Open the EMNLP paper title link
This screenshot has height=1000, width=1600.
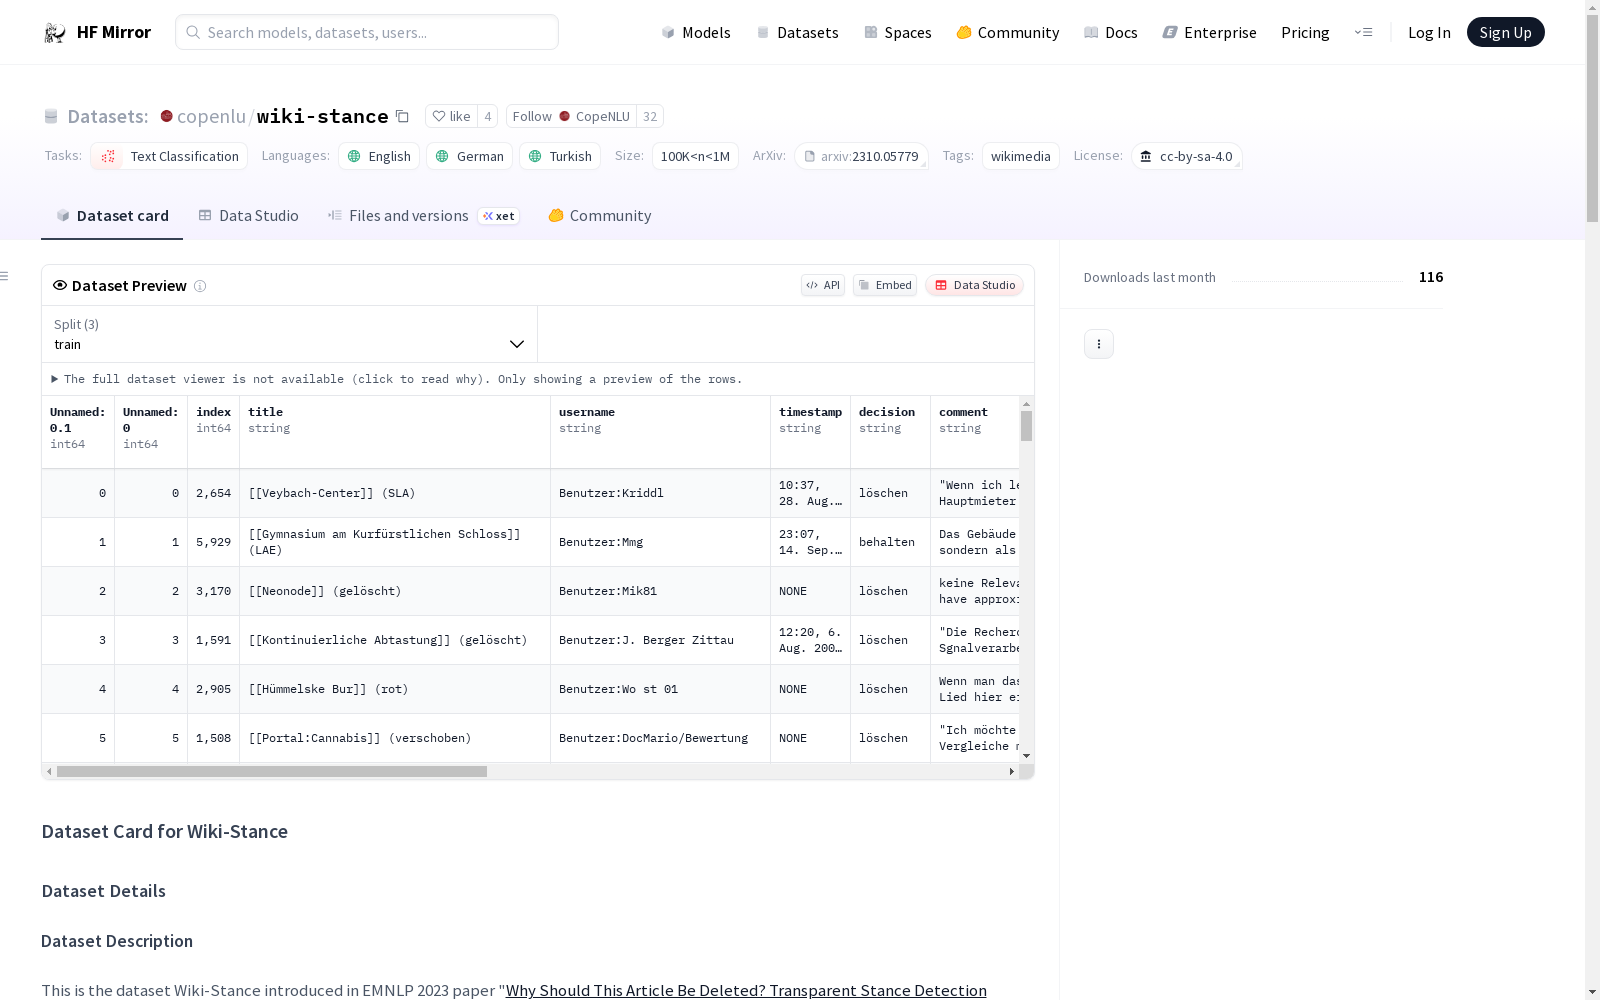(x=746, y=990)
